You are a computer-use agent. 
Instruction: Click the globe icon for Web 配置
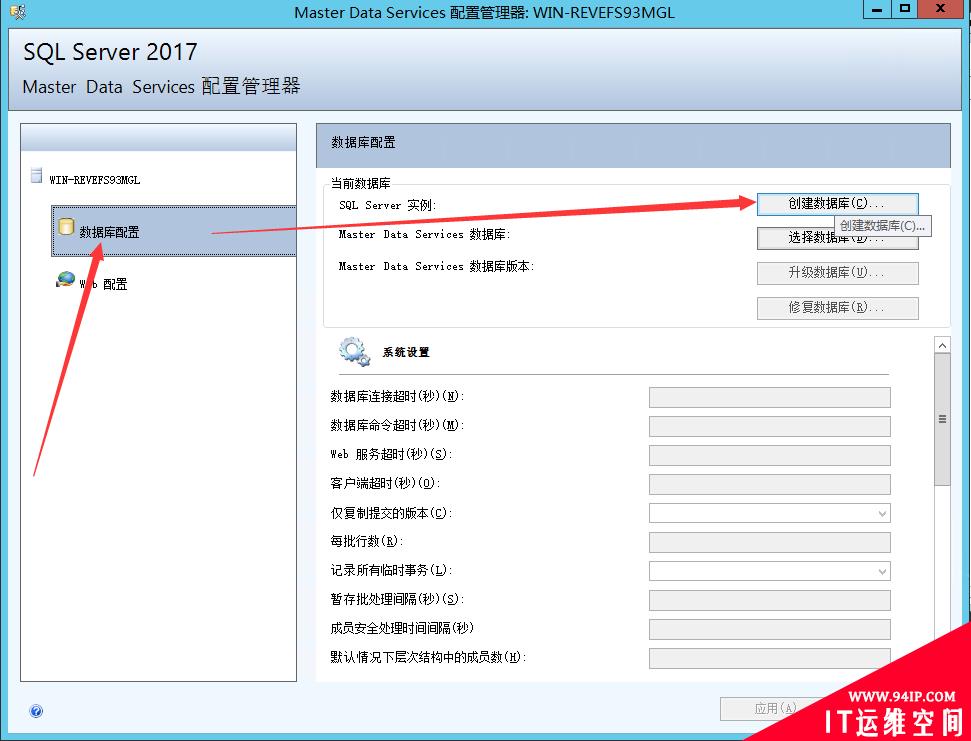coord(66,280)
